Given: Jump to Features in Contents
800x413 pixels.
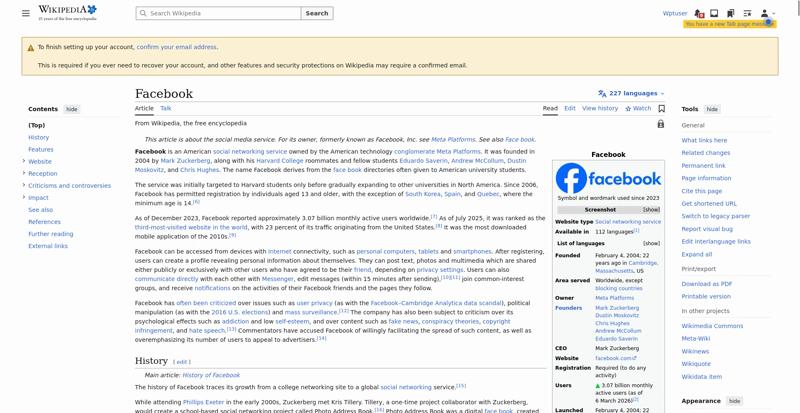Looking at the screenshot, I should pos(41,150).
